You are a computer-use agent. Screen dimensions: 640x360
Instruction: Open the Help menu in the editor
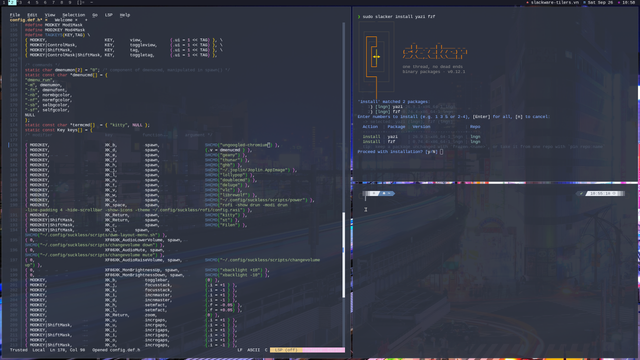click(125, 15)
